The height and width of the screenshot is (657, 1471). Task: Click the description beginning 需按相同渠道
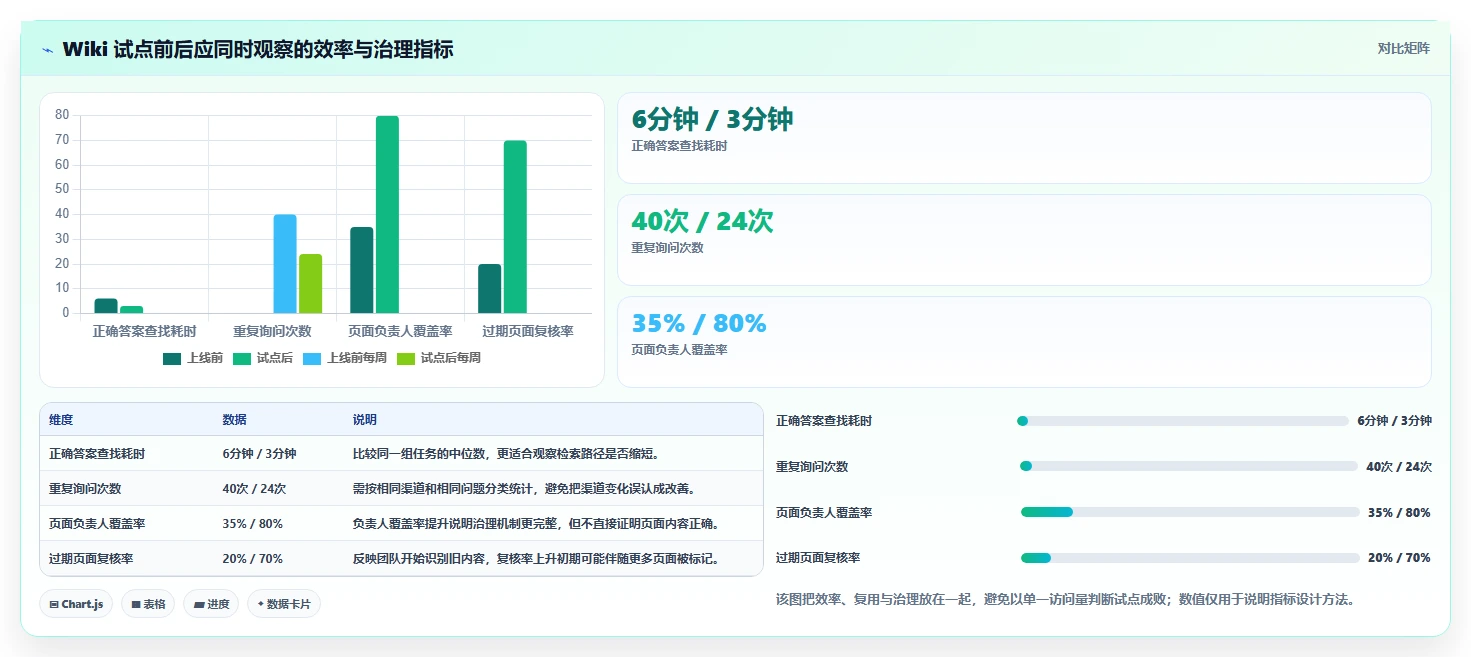tap(524, 489)
